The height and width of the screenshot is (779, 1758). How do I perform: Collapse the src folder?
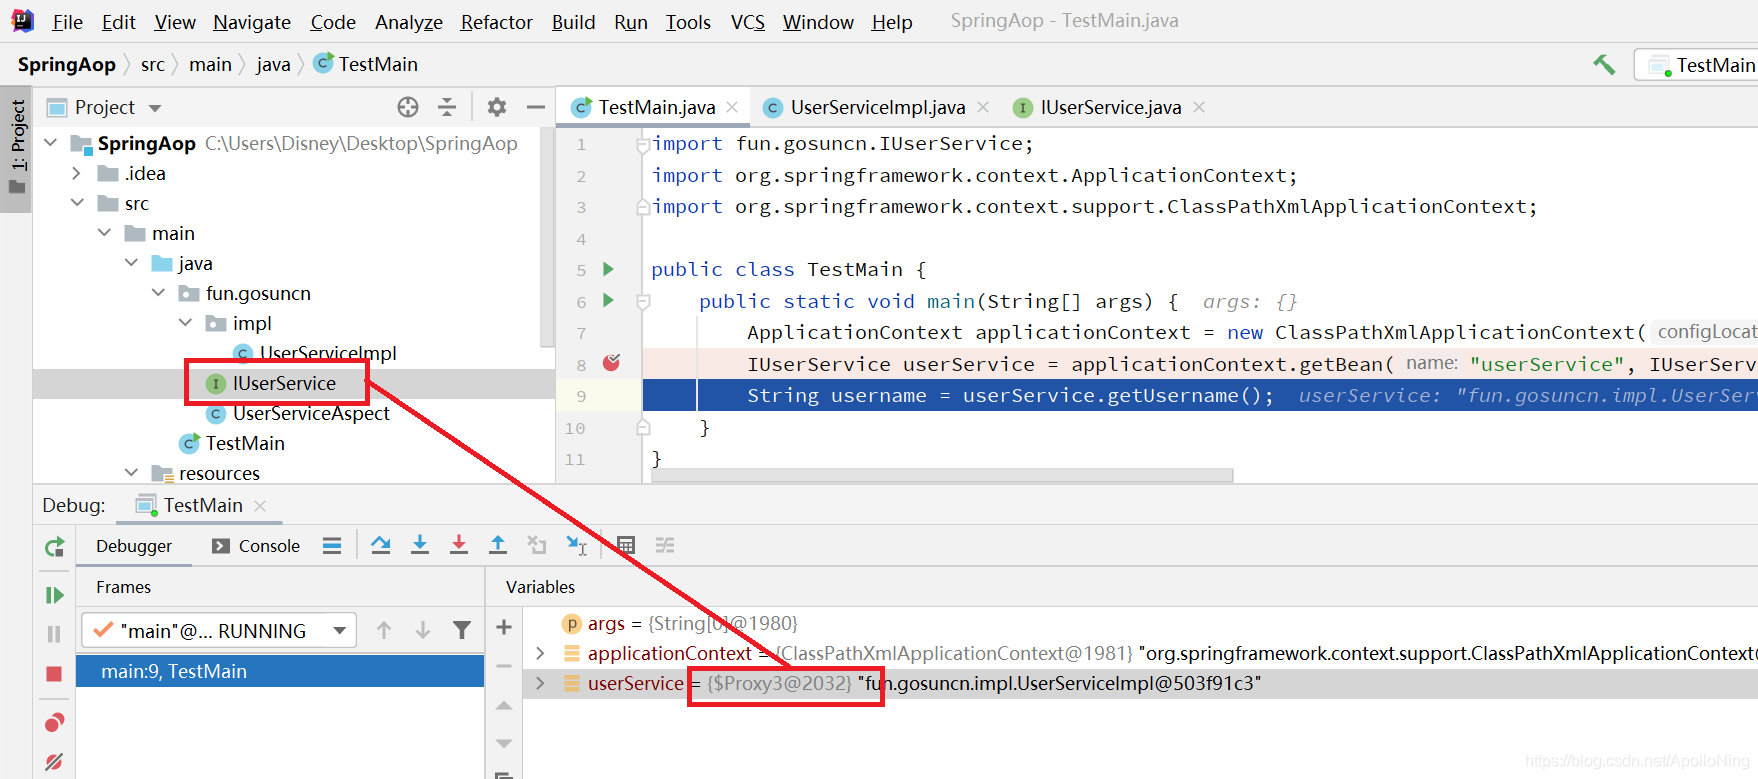point(77,203)
